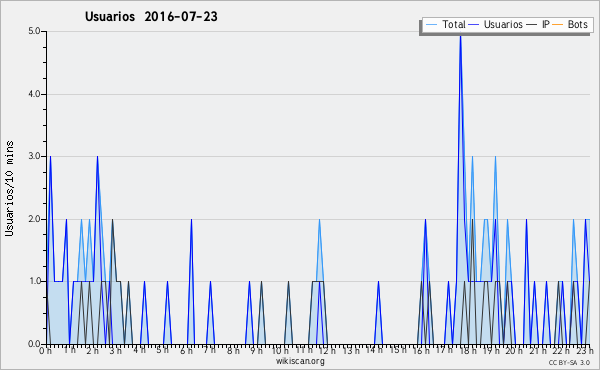Click the '0 h' x-axis label

click(x=46, y=351)
